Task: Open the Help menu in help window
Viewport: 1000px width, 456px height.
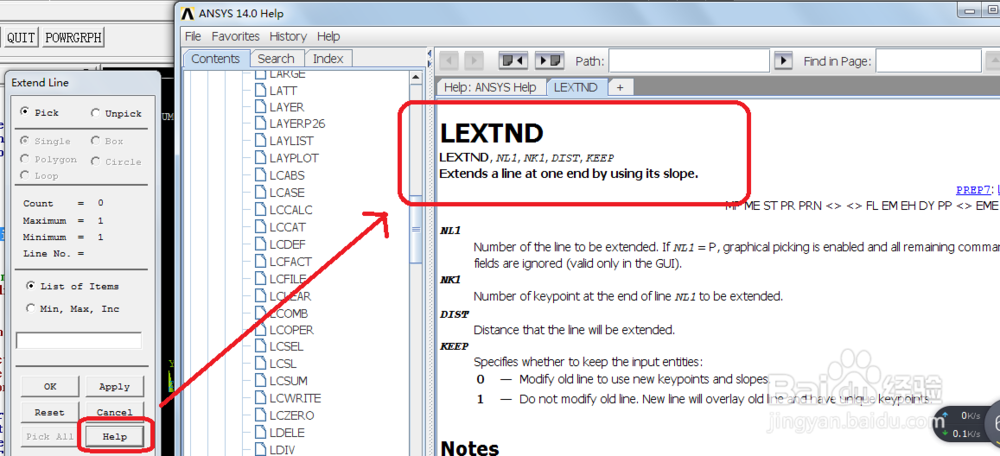Action: [328, 36]
